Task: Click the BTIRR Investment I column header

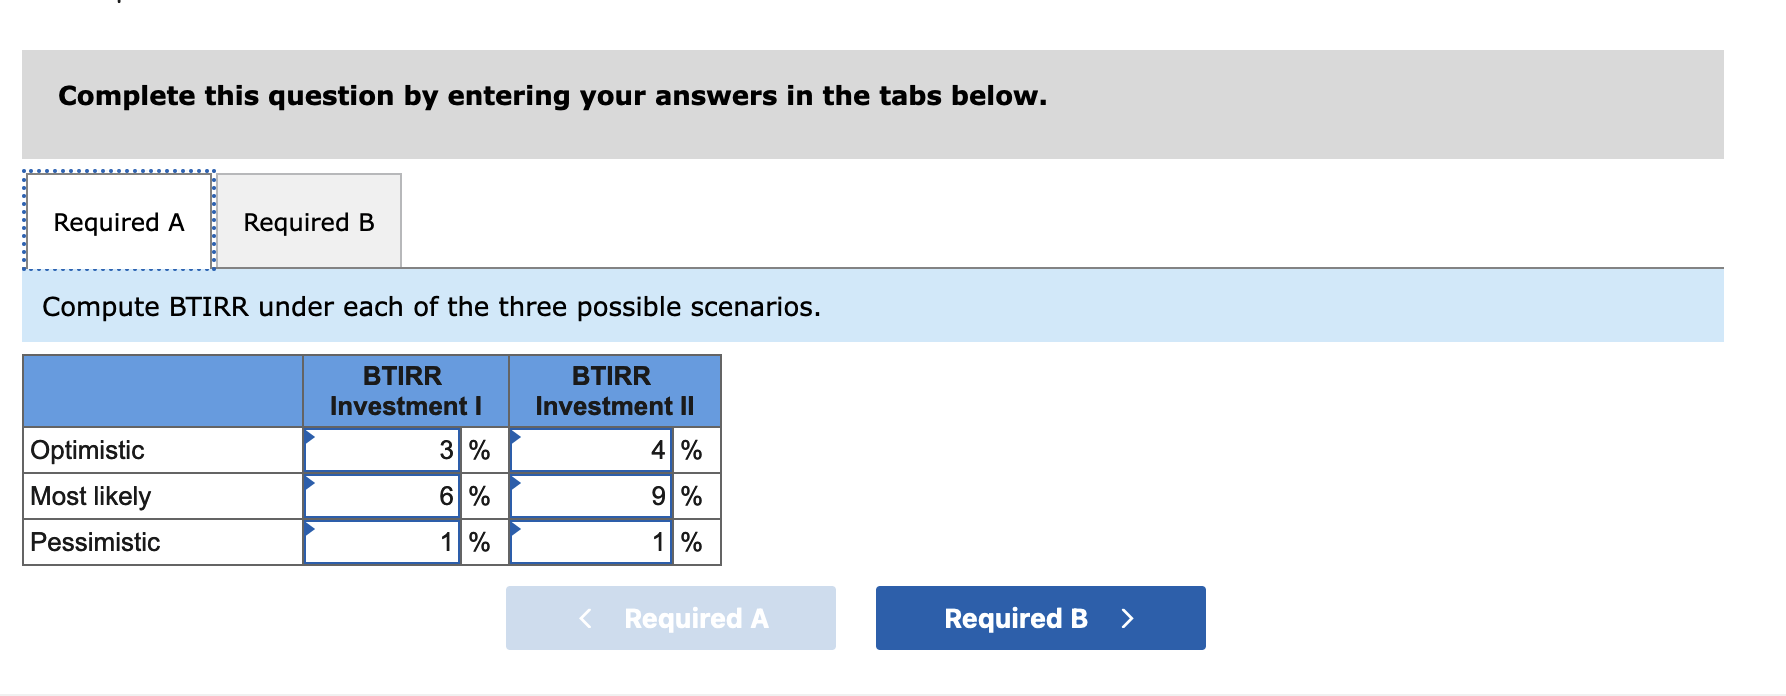Action: click(x=404, y=391)
